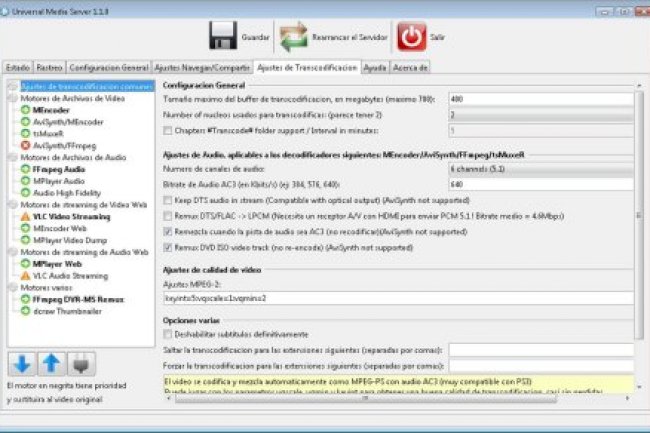
Task: Check Deshabilitar subtitulos definitivamente
Action: point(167,334)
